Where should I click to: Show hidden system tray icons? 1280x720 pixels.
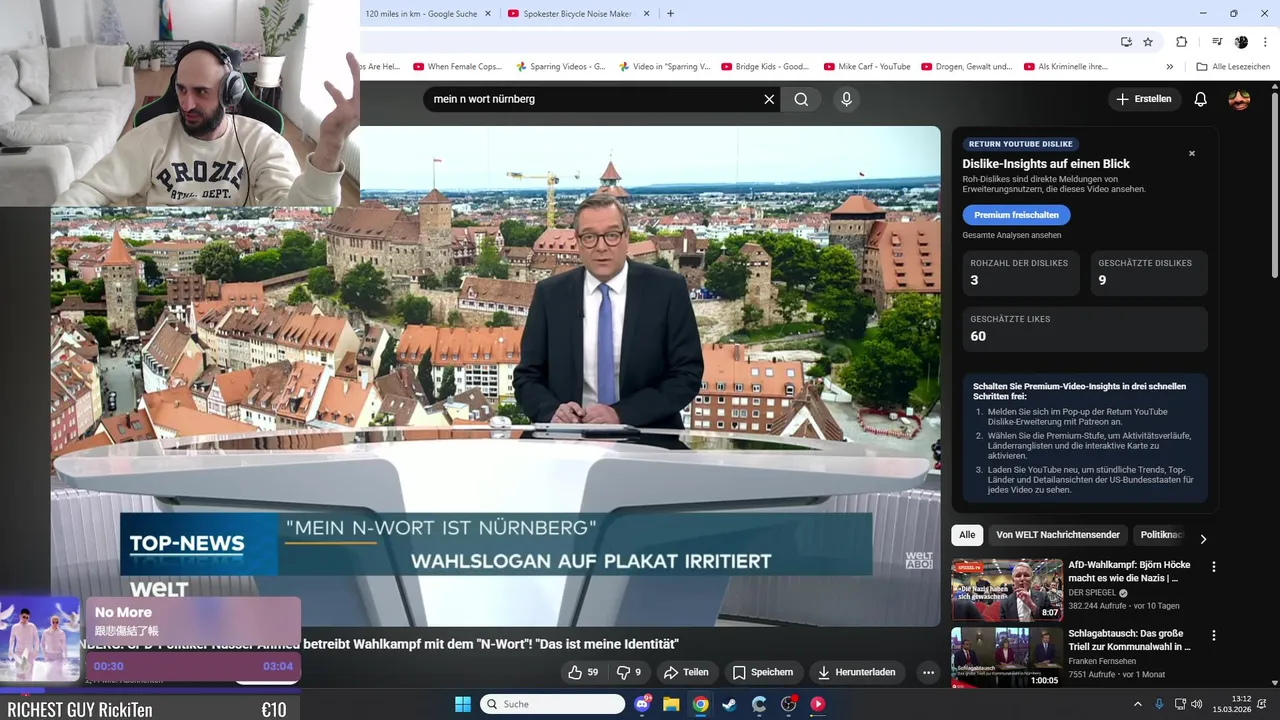[1137, 704]
